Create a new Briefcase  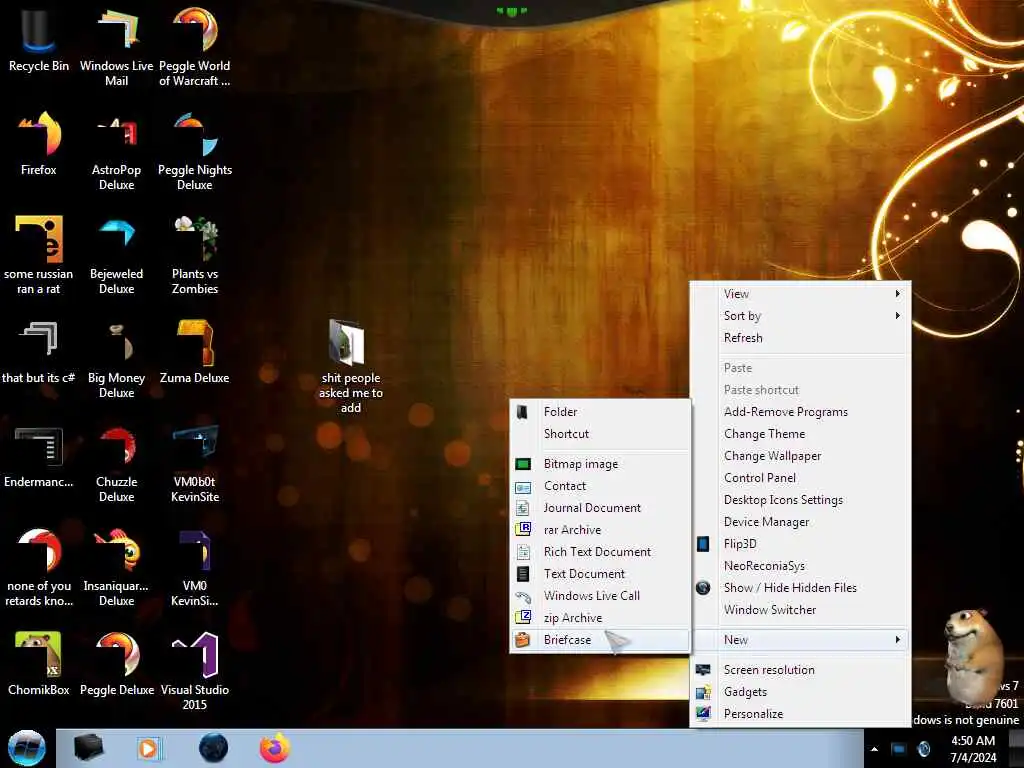coord(600,640)
